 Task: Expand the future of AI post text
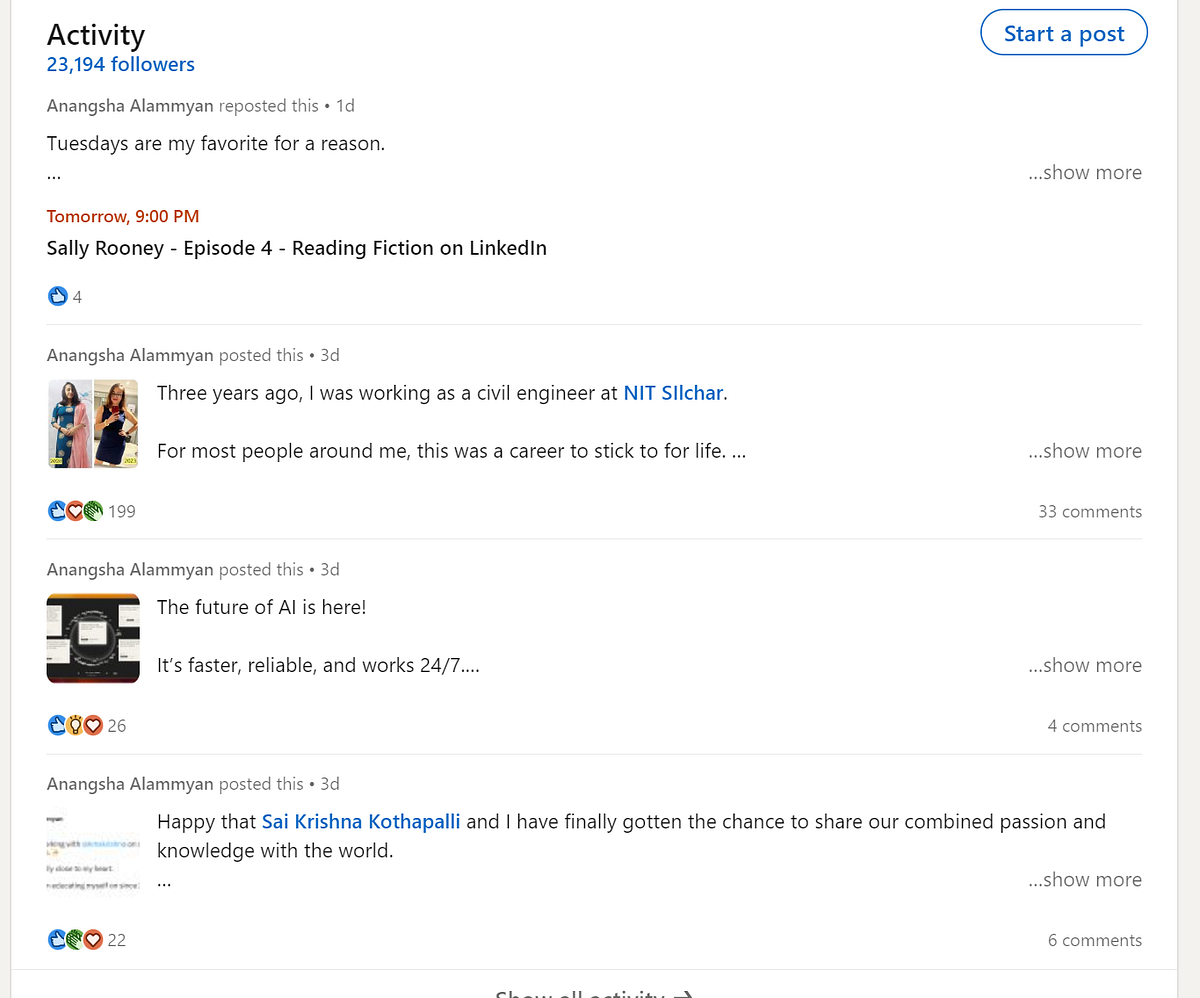(1084, 665)
